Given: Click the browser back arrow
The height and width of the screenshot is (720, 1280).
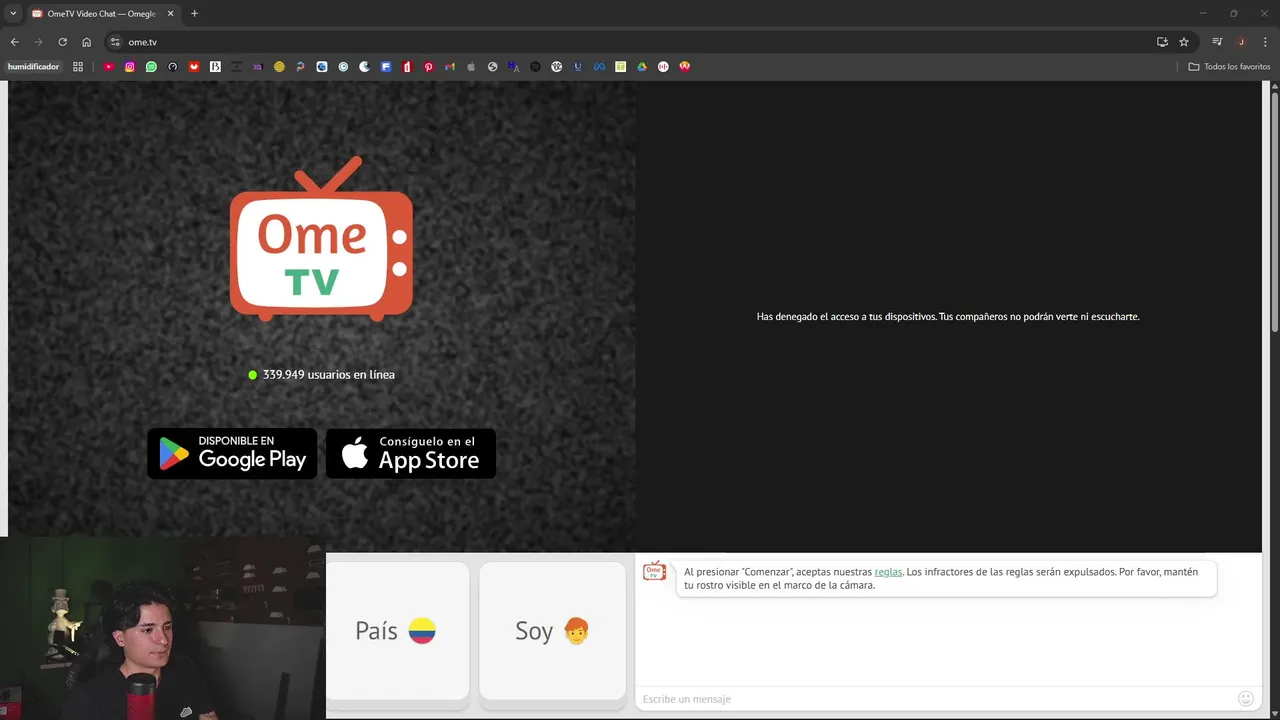Looking at the screenshot, I should 14,42.
